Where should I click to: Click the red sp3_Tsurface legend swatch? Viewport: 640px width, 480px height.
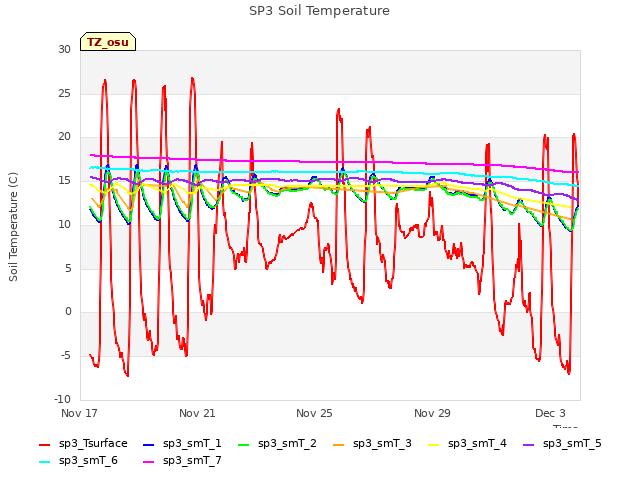pyautogui.click(x=44, y=444)
